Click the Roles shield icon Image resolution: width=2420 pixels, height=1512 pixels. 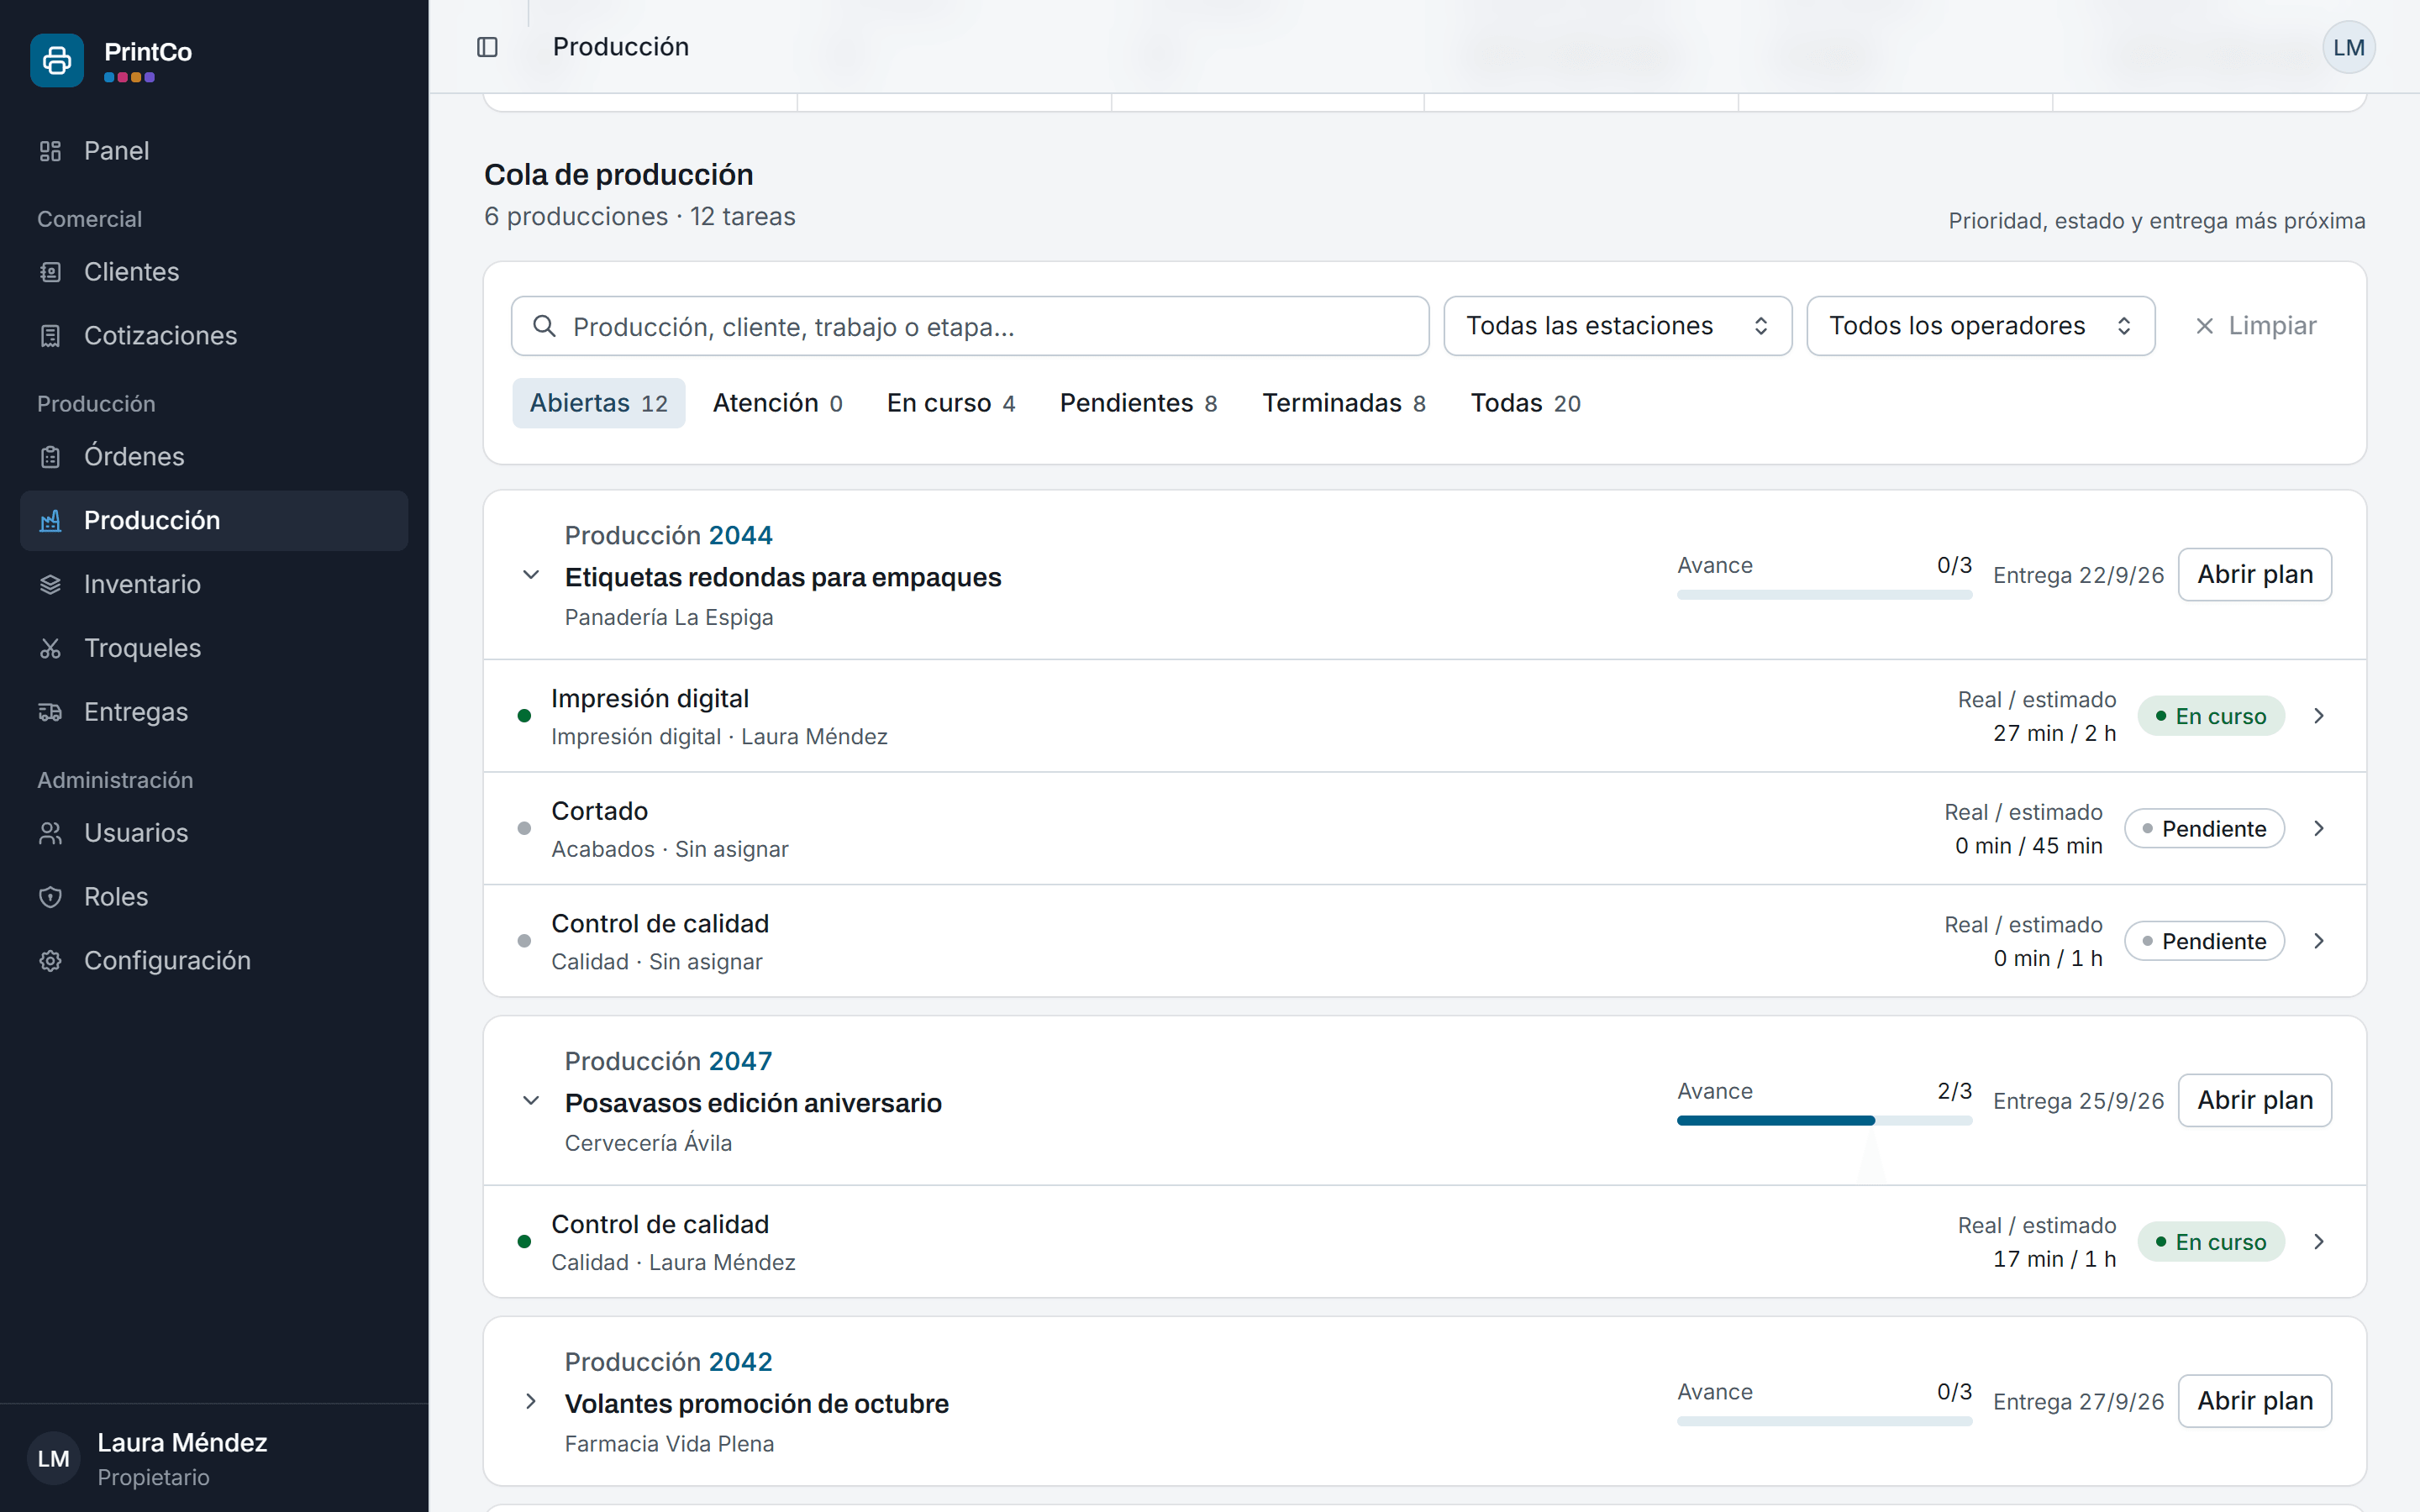(x=50, y=898)
